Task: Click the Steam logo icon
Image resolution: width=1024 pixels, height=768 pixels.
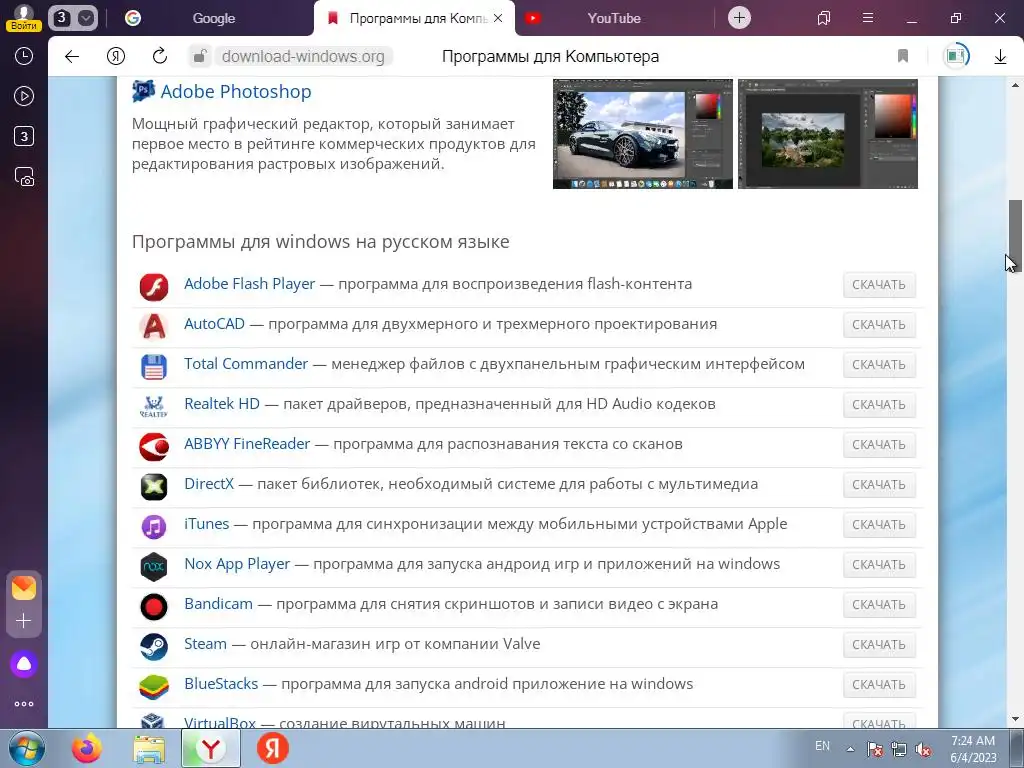Action: (x=154, y=647)
